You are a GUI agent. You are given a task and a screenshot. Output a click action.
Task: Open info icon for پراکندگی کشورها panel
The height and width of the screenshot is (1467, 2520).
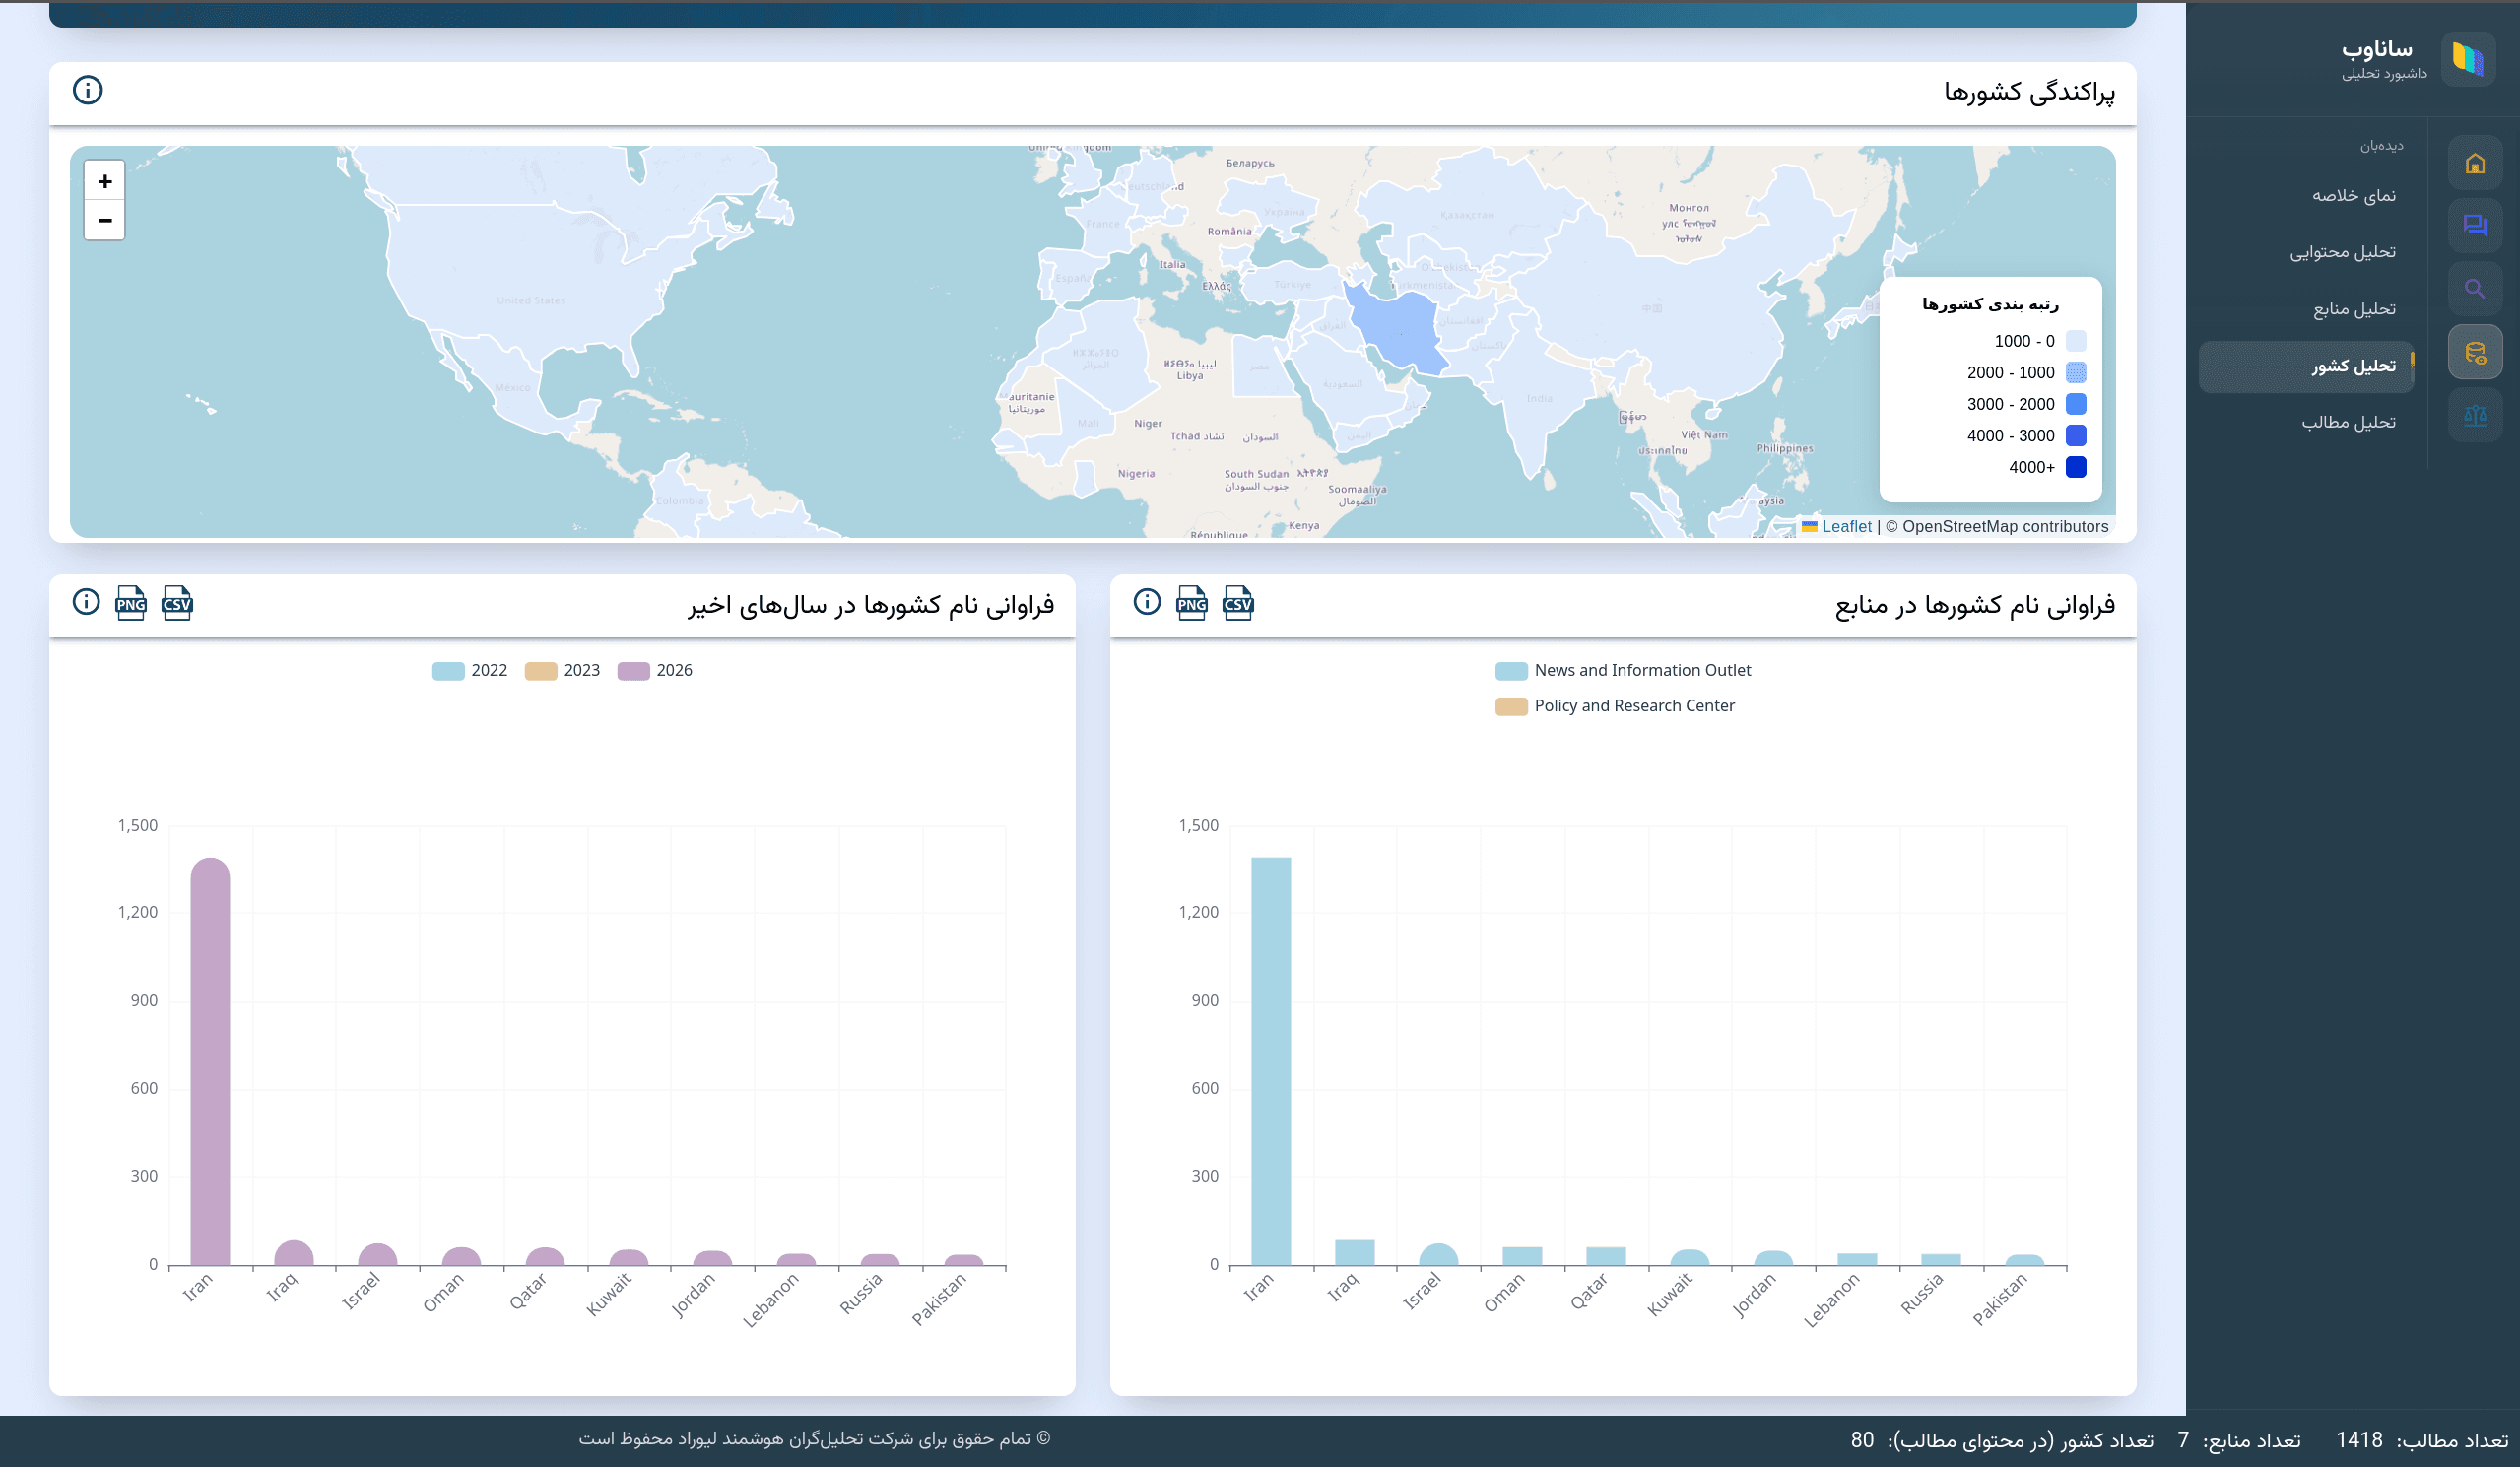click(x=88, y=90)
